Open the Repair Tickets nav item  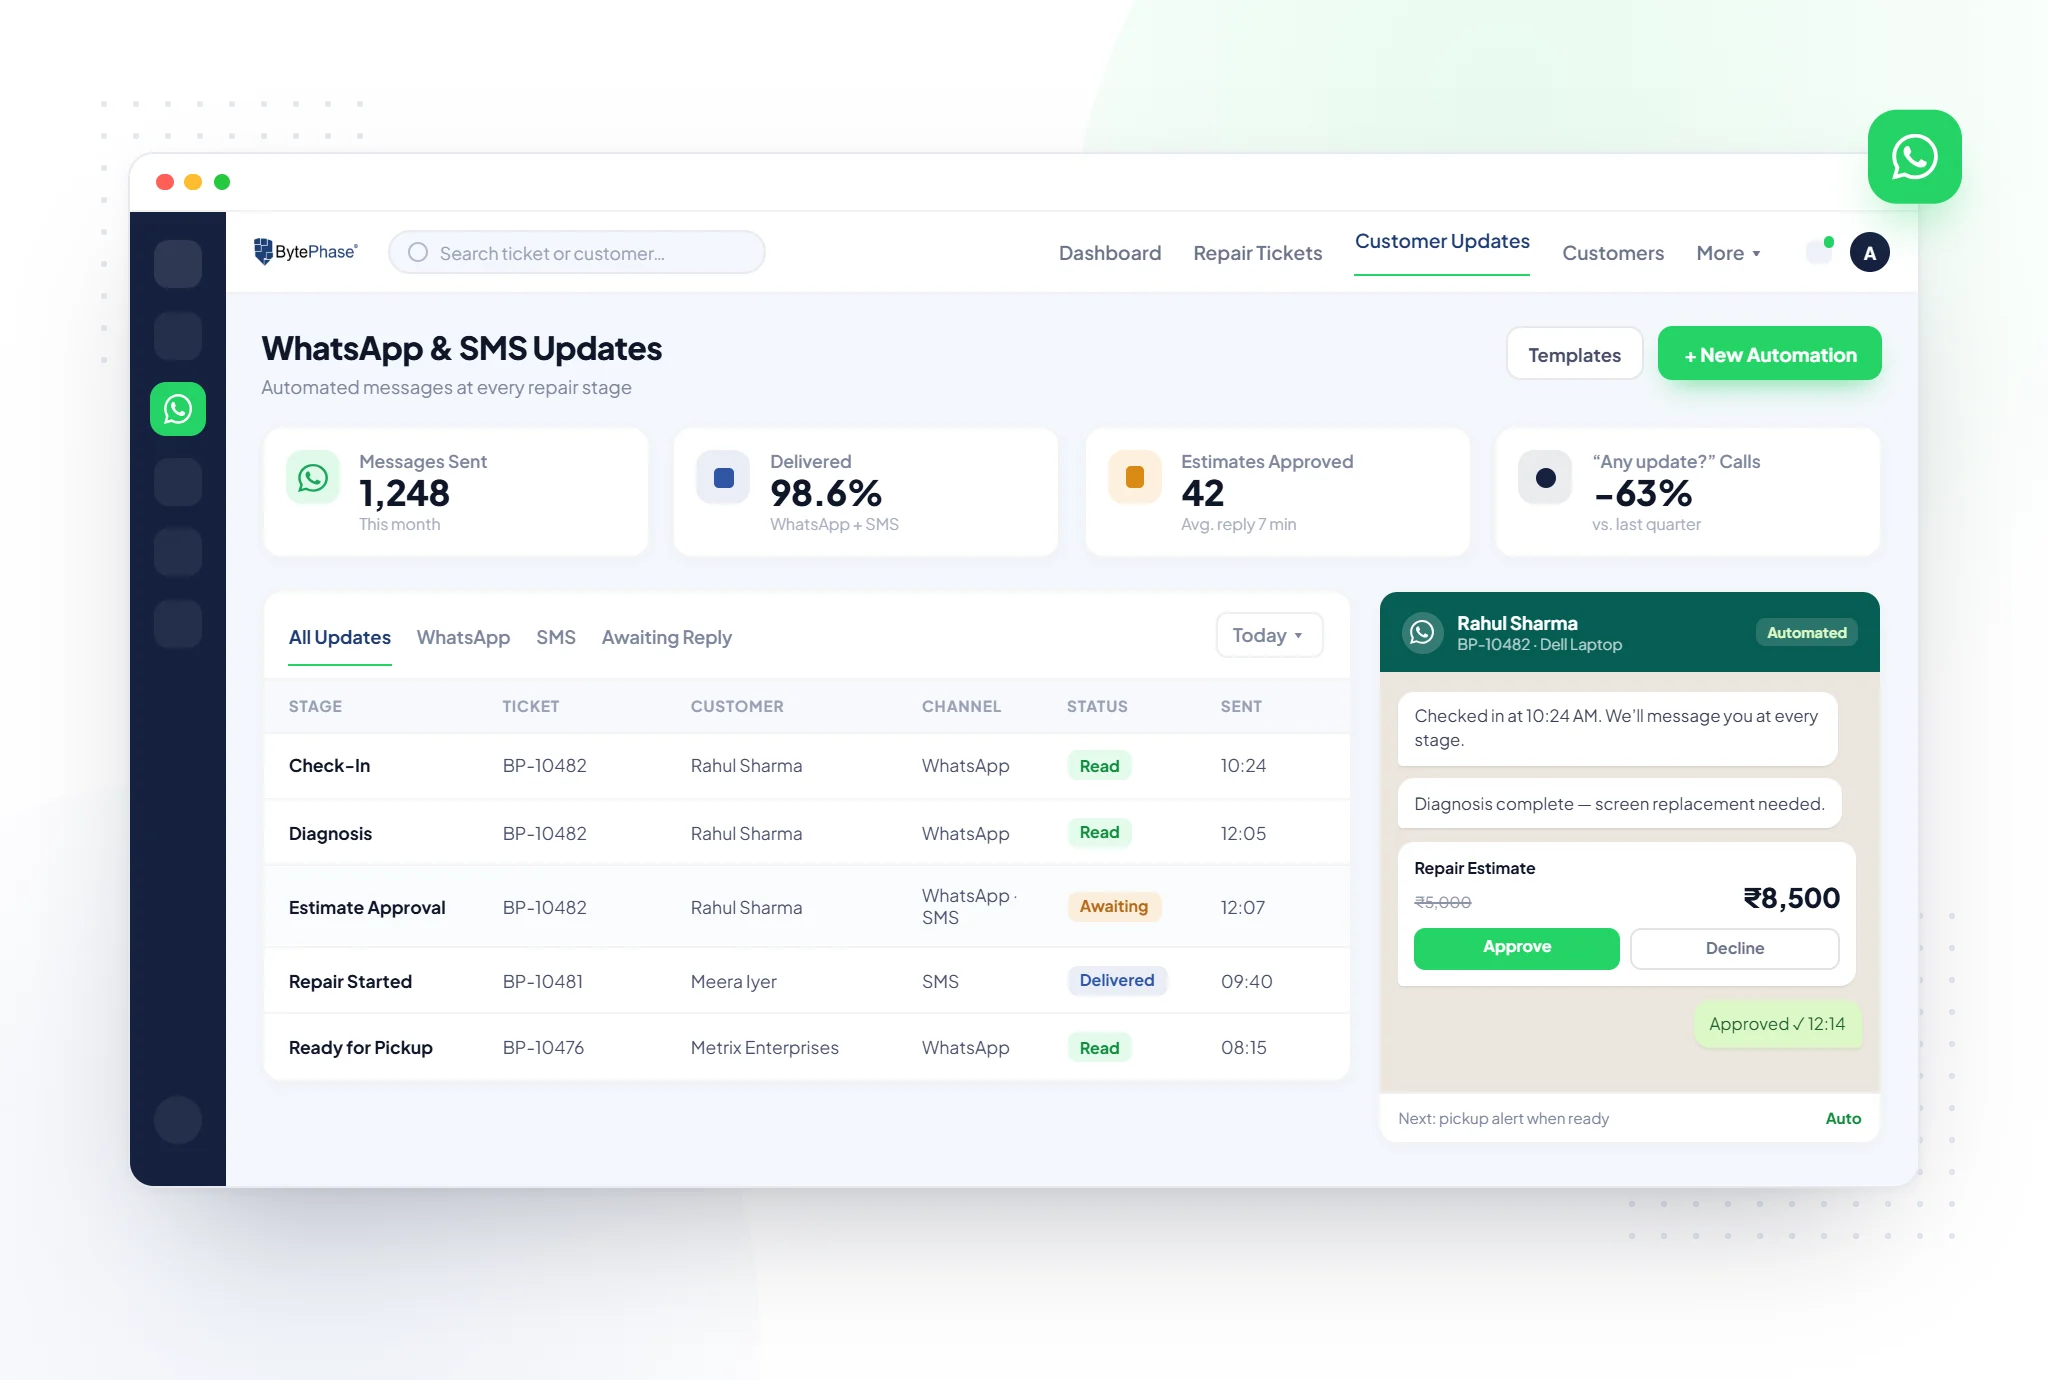[x=1257, y=254]
